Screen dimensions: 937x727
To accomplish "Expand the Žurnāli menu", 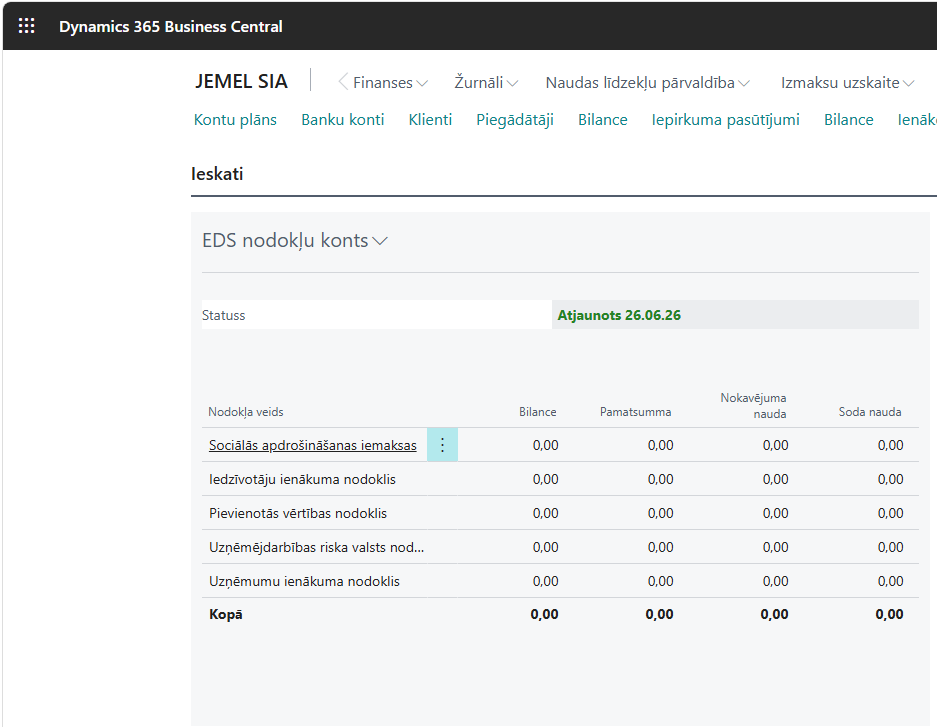I will tap(486, 82).
